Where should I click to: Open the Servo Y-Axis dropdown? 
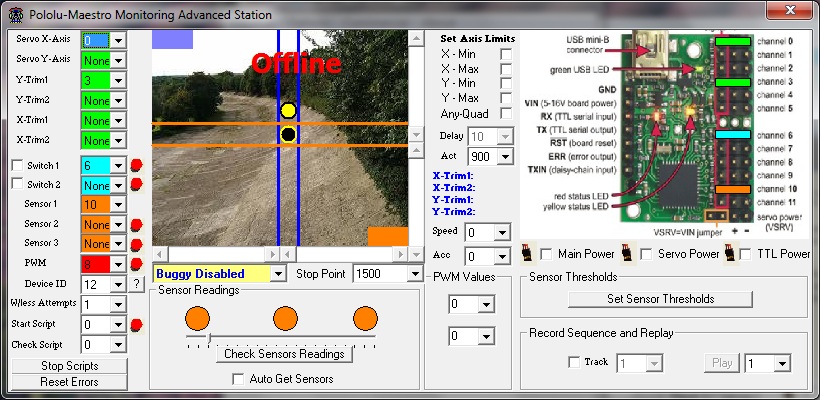point(119,60)
